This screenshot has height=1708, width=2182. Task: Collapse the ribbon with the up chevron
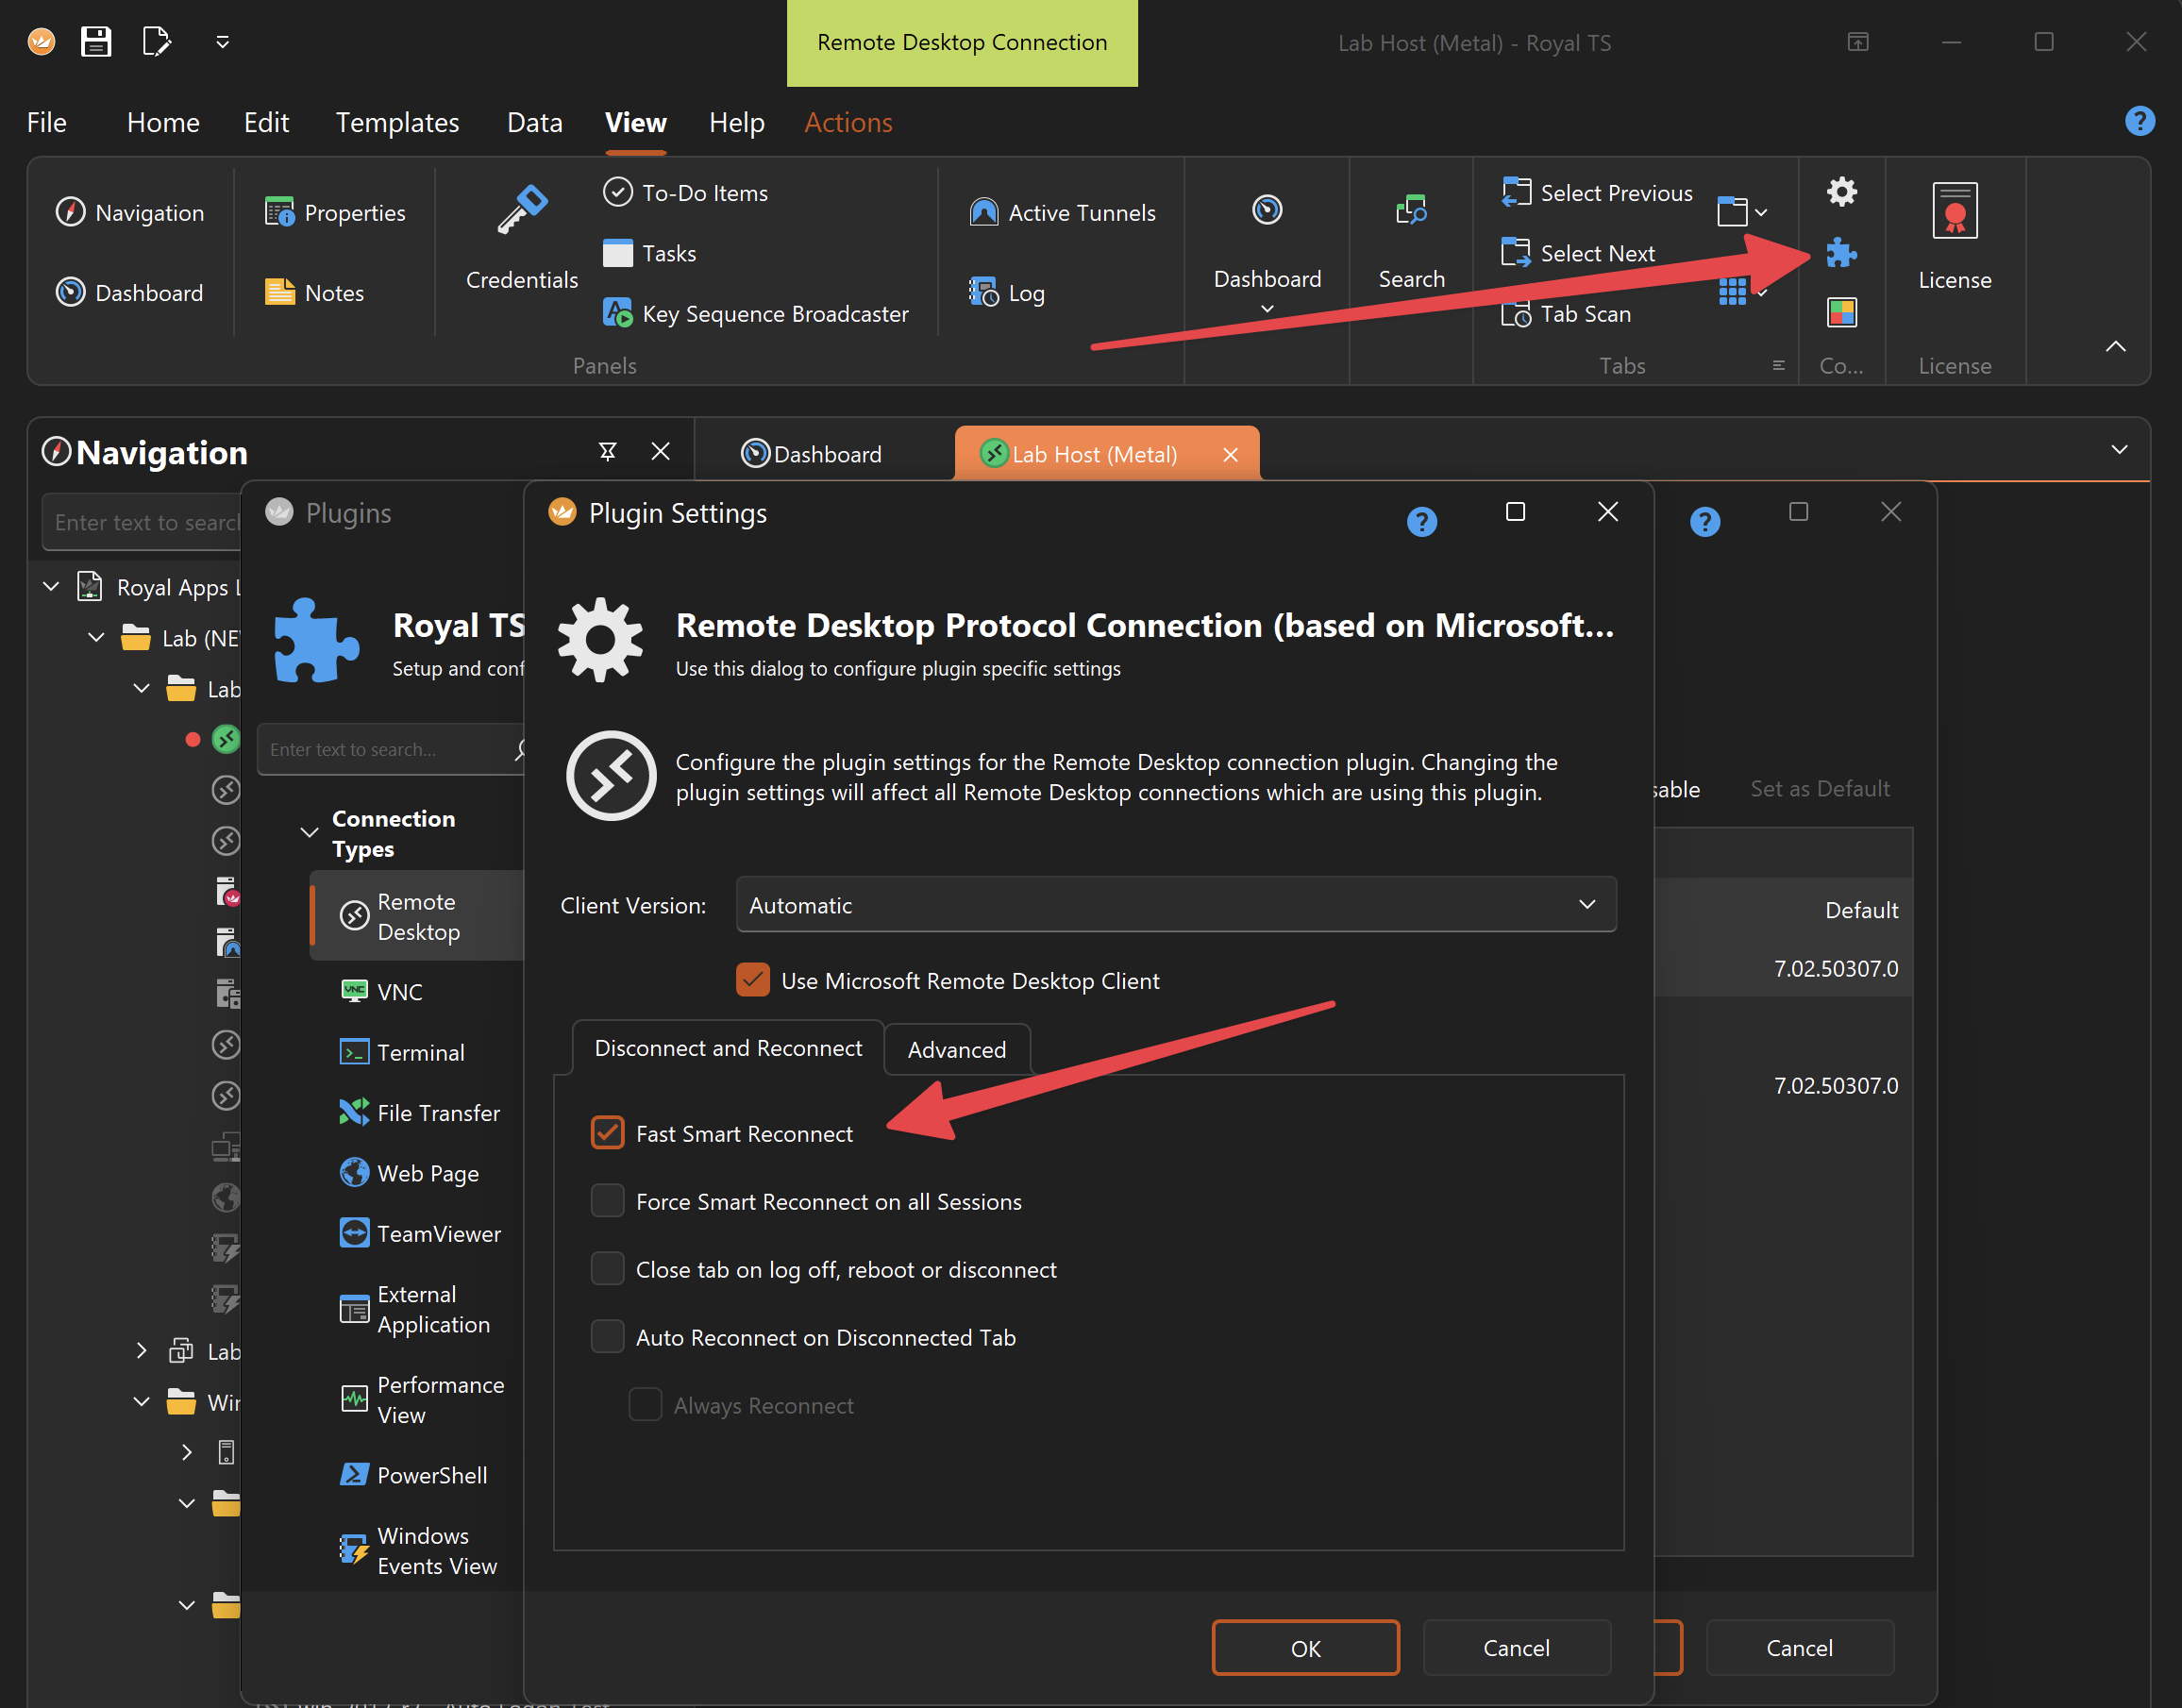point(2115,346)
